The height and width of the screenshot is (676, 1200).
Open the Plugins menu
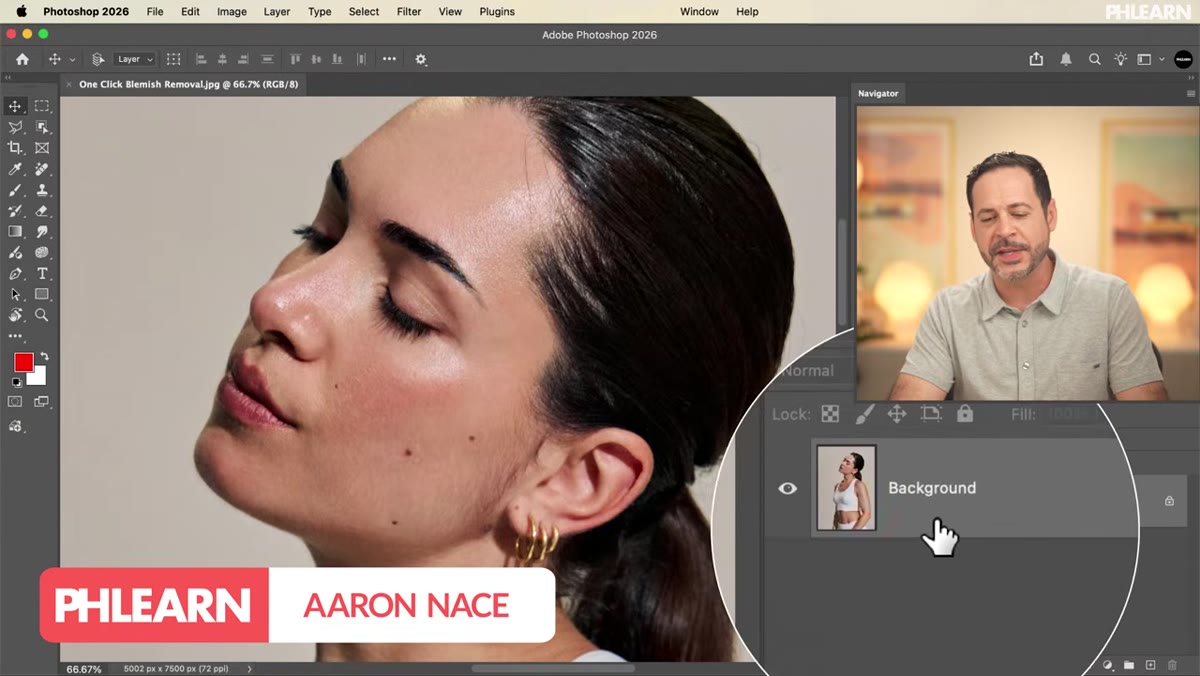pyautogui.click(x=497, y=12)
